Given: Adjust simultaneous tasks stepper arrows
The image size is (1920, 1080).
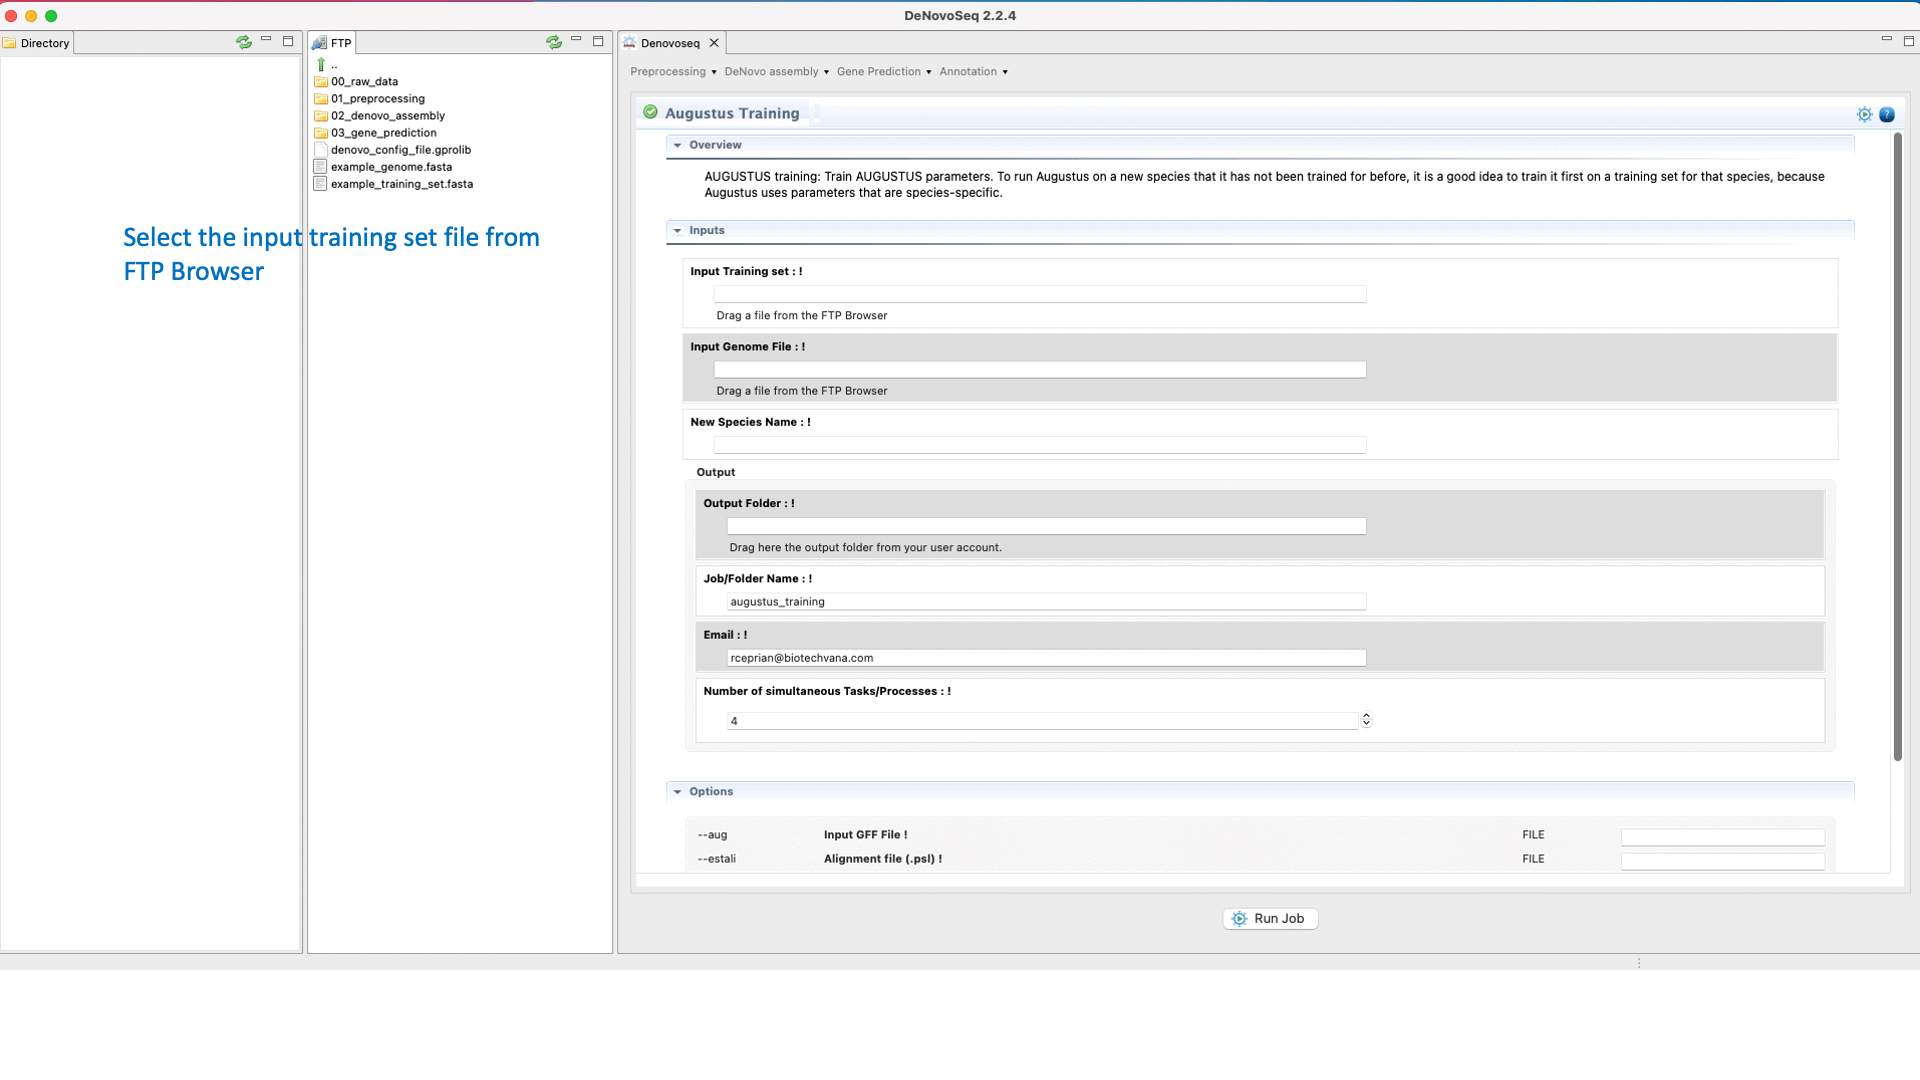Looking at the screenshot, I should click(x=1366, y=720).
